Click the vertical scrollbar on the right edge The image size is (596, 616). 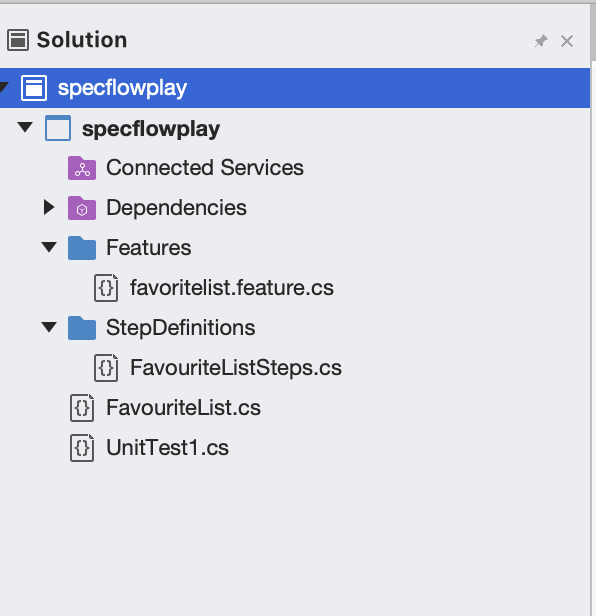[593, 31]
